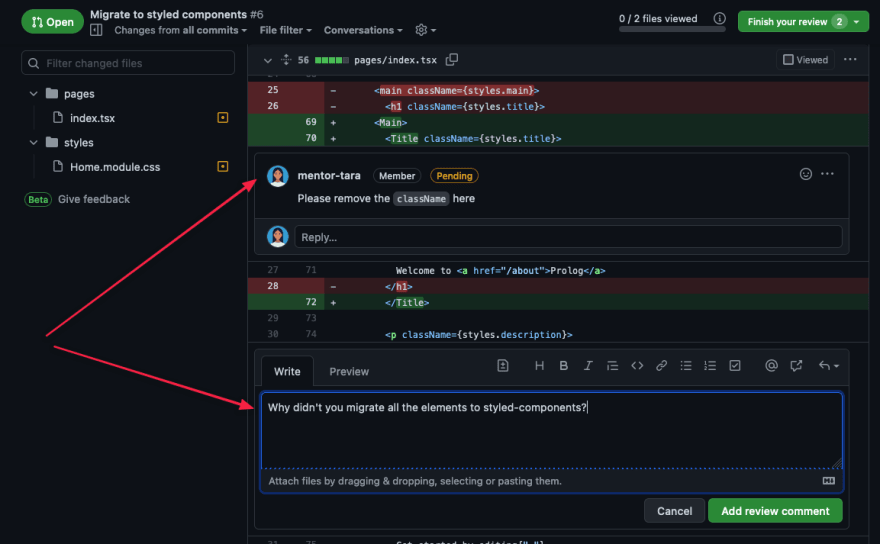The width and height of the screenshot is (880, 544).
Task: Click Add review comment button
Action: click(775, 511)
